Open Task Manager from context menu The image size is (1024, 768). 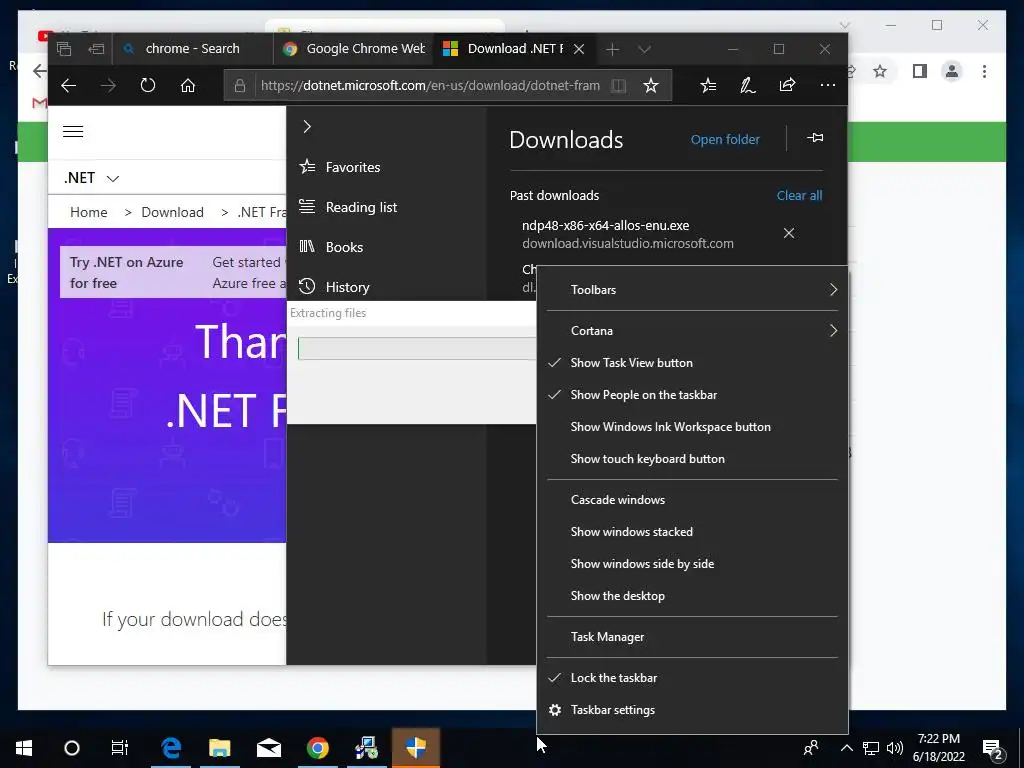[x=692, y=637]
